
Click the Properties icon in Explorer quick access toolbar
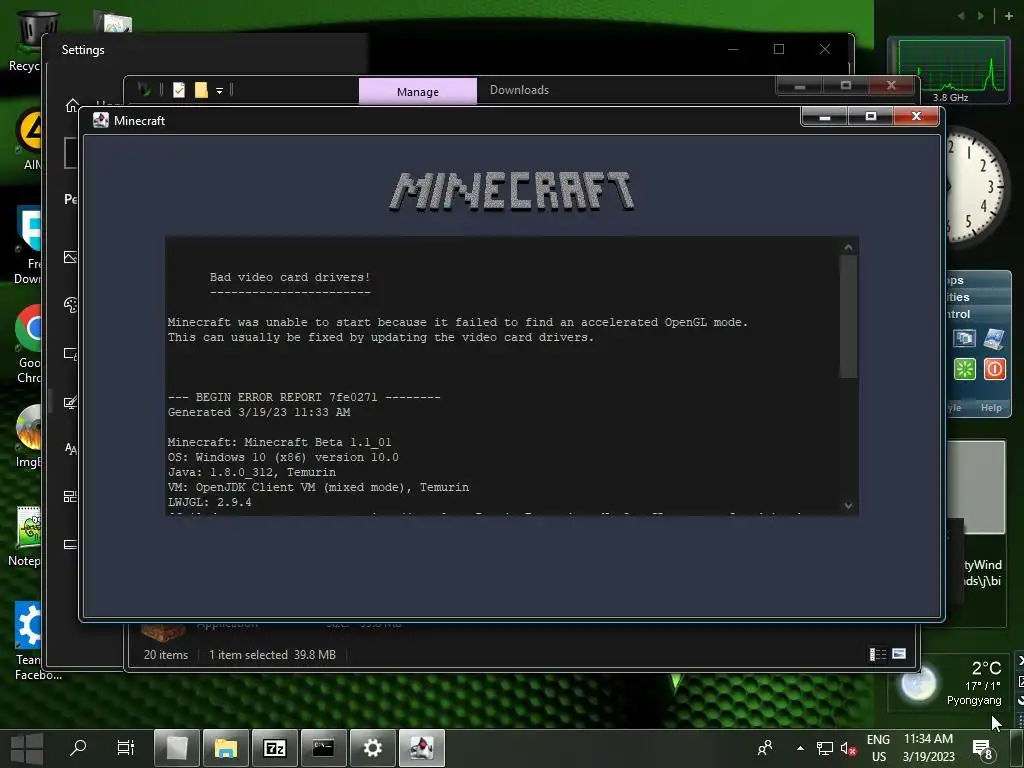(x=179, y=90)
